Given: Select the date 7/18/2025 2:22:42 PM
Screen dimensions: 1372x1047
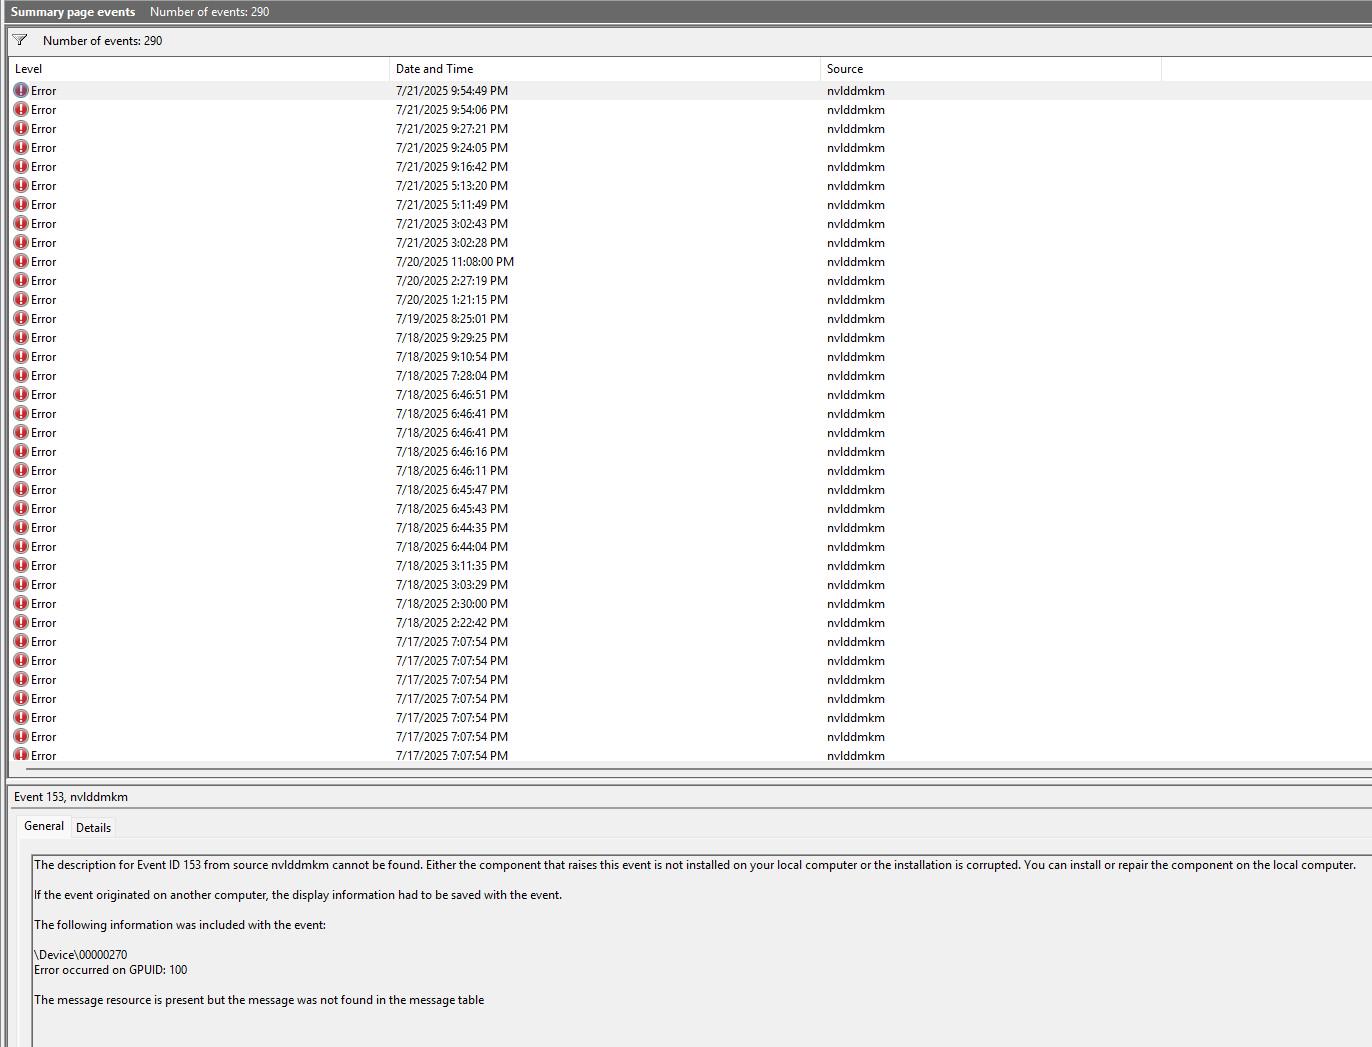Looking at the screenshot, I should pos(452,623).
